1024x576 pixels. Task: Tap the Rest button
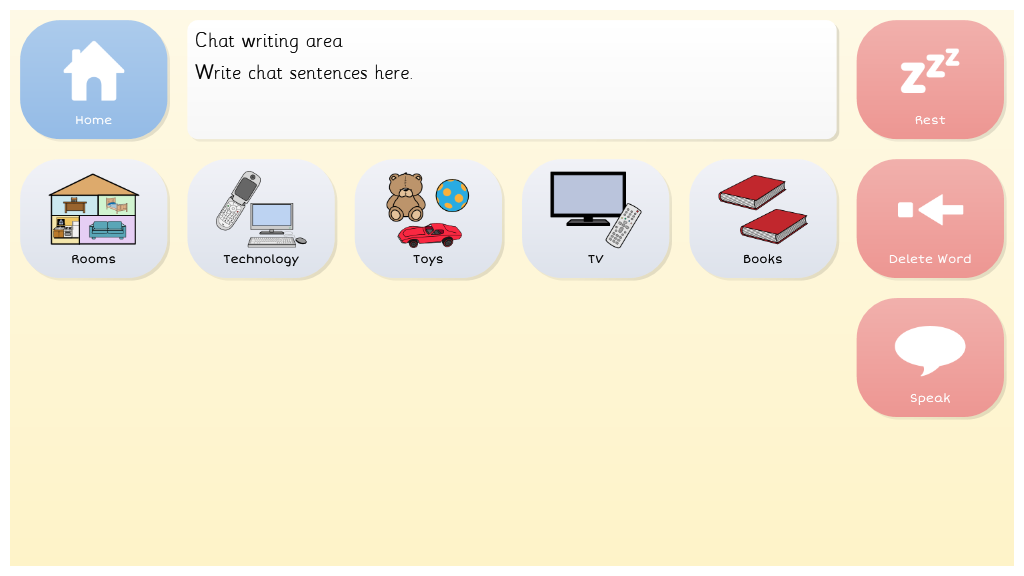pos(930,80)
